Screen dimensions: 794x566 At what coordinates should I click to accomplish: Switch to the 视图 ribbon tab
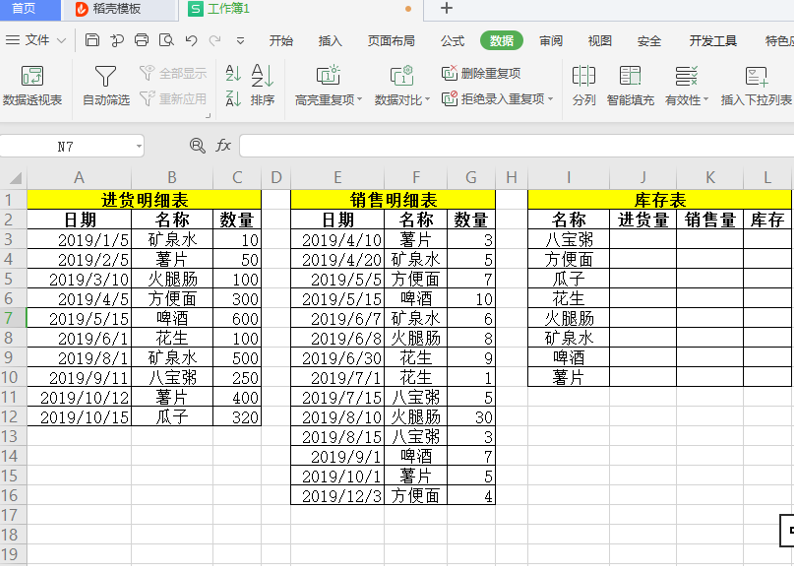[600, 41]
